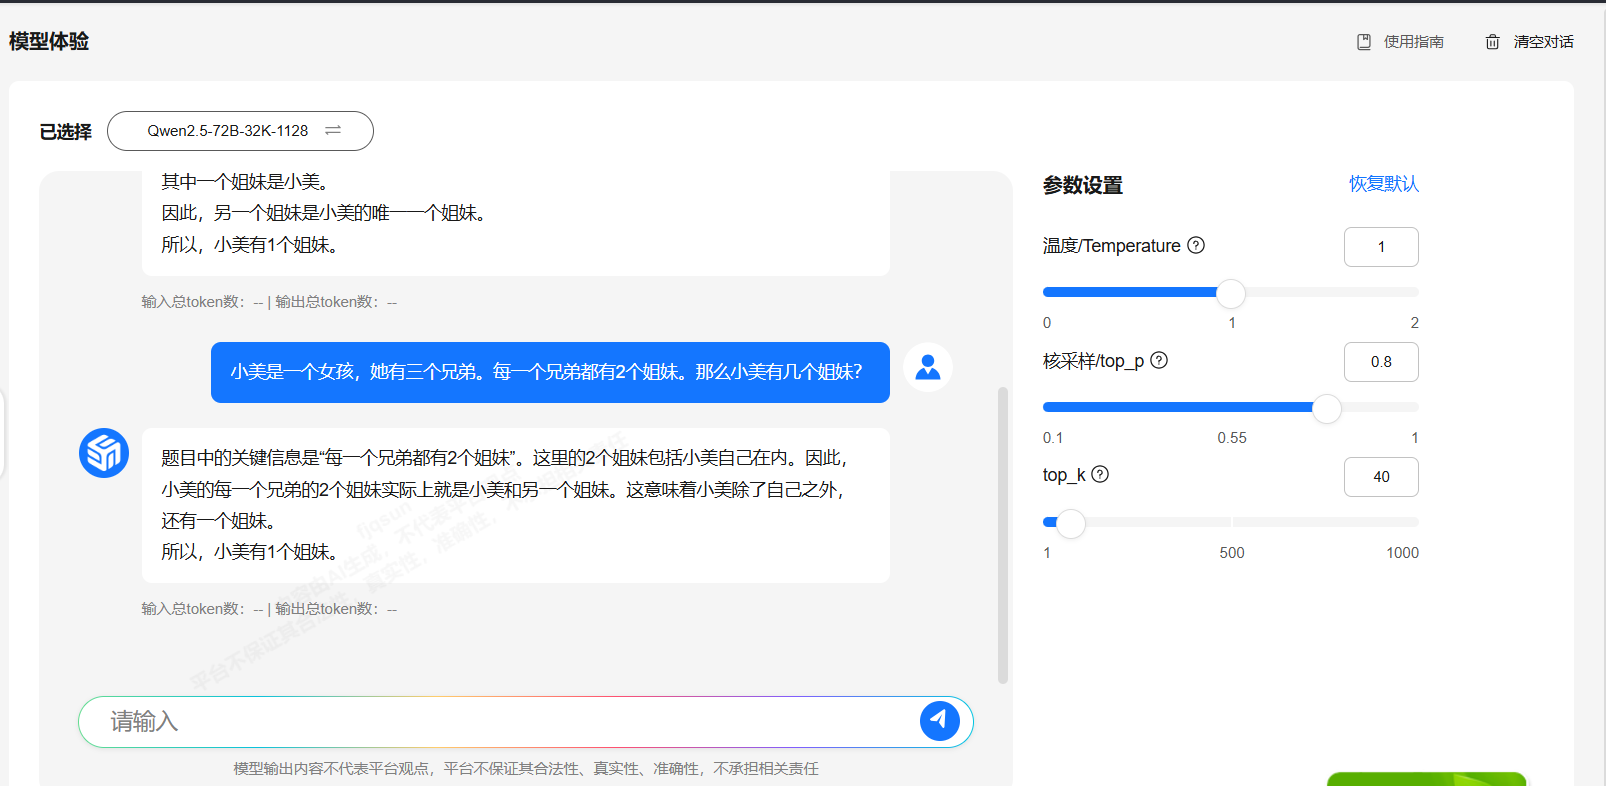Open the Temperature help question icon
Viewport: 1606px width, 786px height.
(x=1196, y=245)
